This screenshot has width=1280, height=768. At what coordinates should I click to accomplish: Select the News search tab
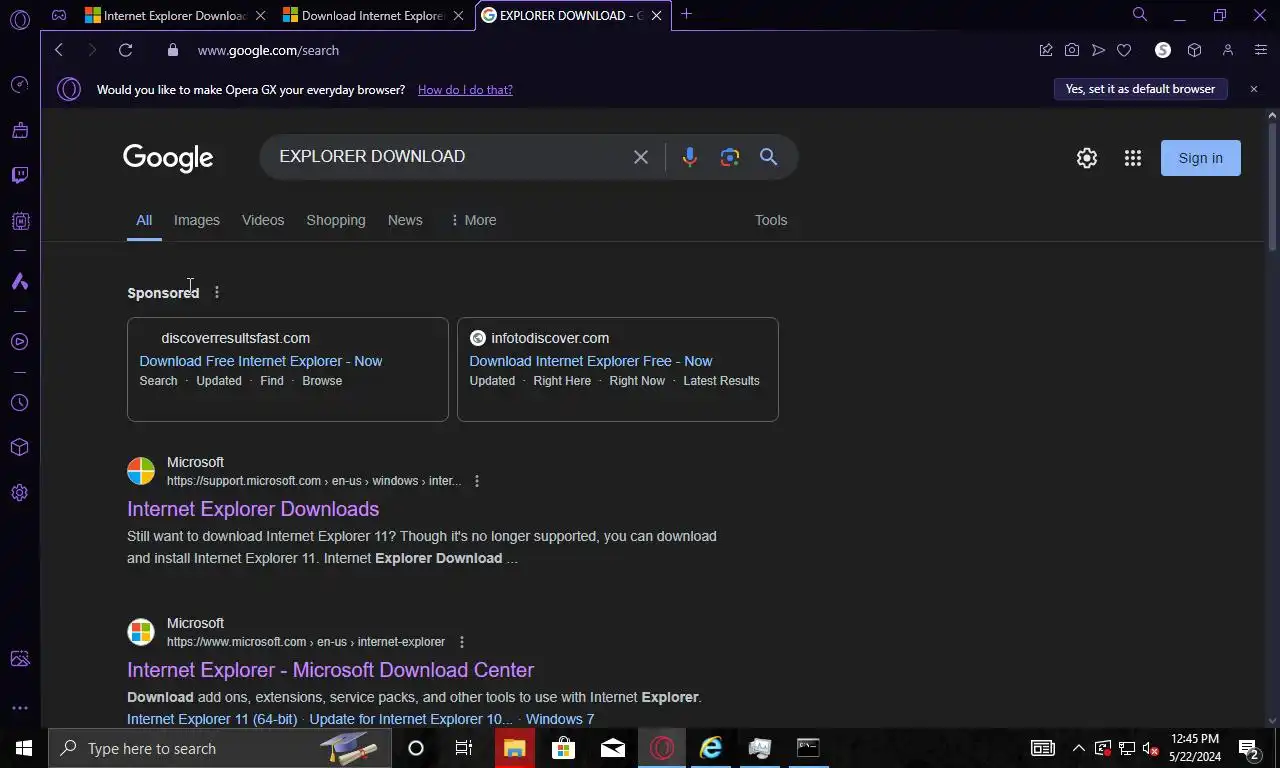[x=405, y=220]
